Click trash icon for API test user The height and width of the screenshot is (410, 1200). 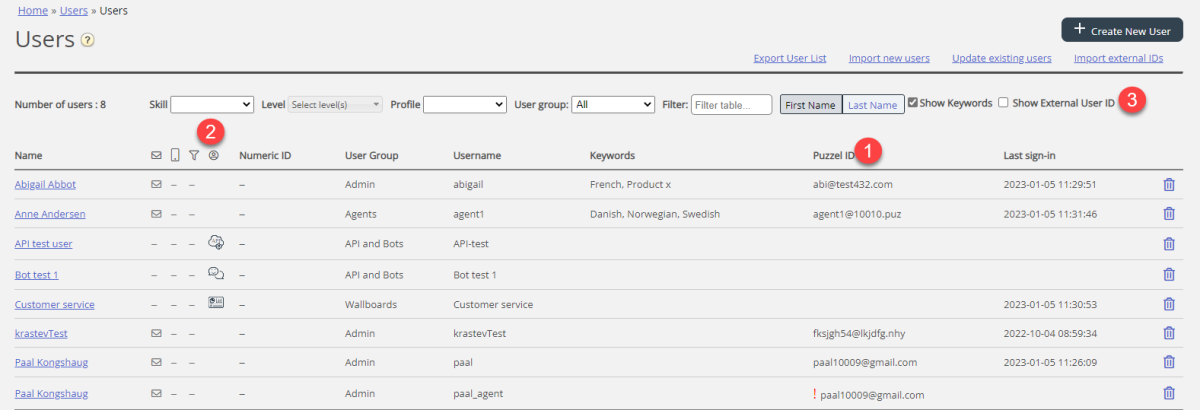point(1168,244)
